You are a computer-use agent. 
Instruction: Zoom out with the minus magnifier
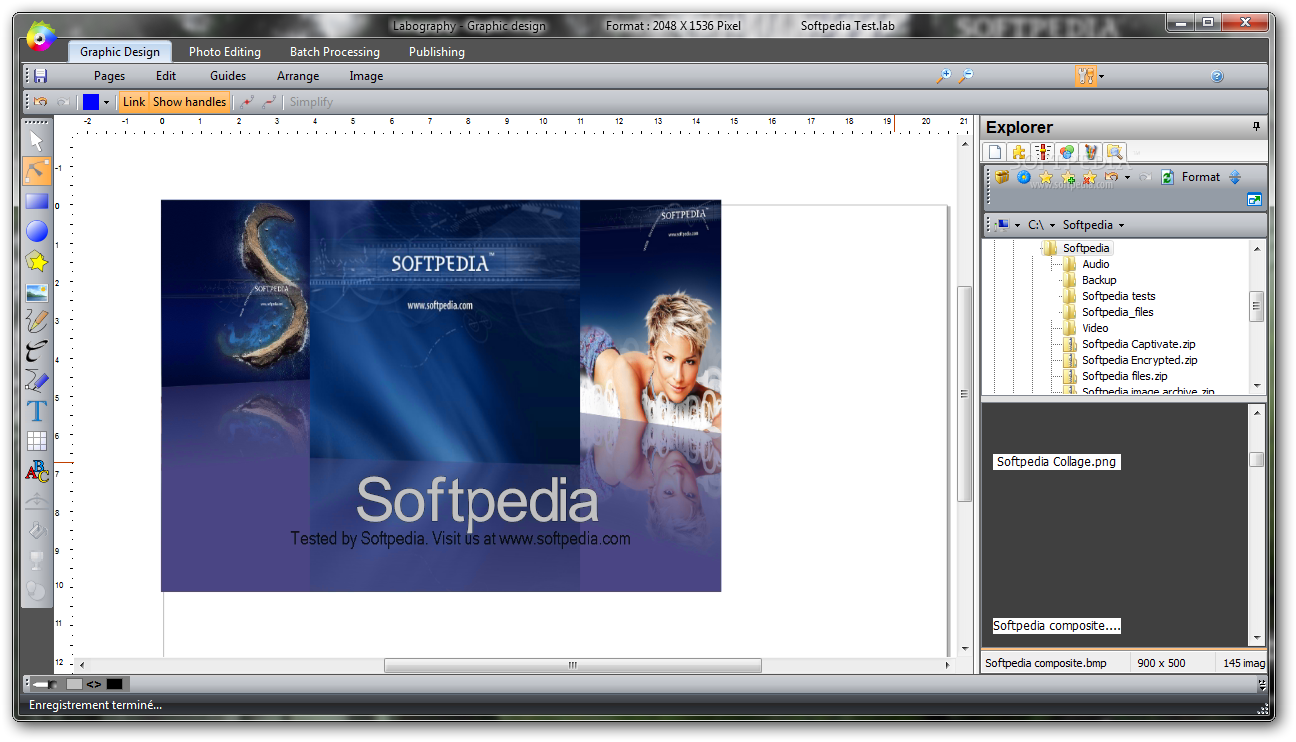point(966,76)
